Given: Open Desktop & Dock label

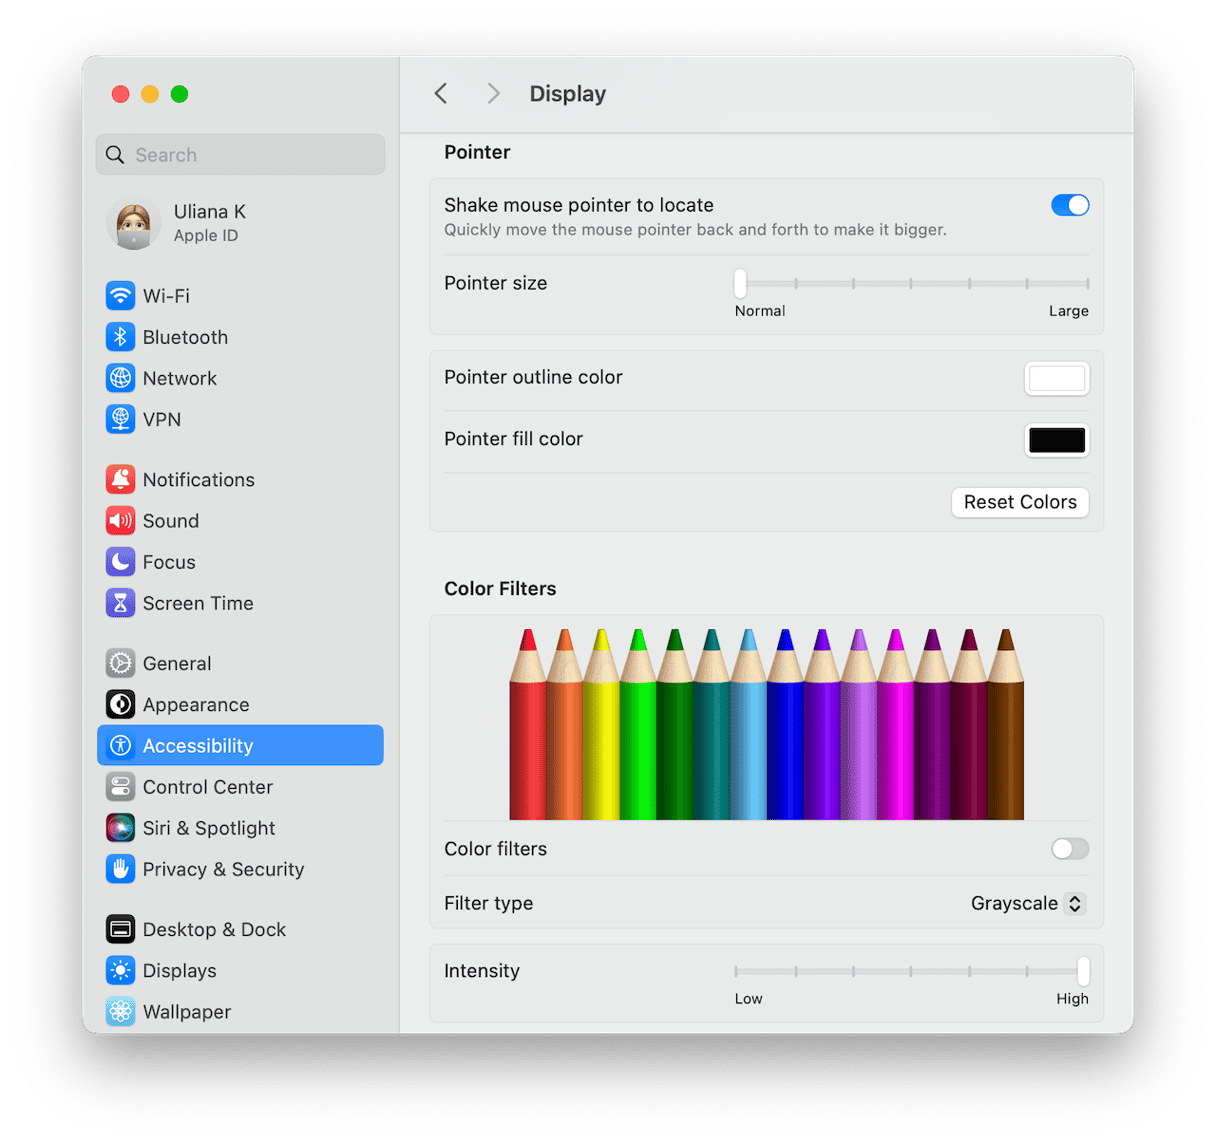Looking at the screenshot, I should coord(214,929).
